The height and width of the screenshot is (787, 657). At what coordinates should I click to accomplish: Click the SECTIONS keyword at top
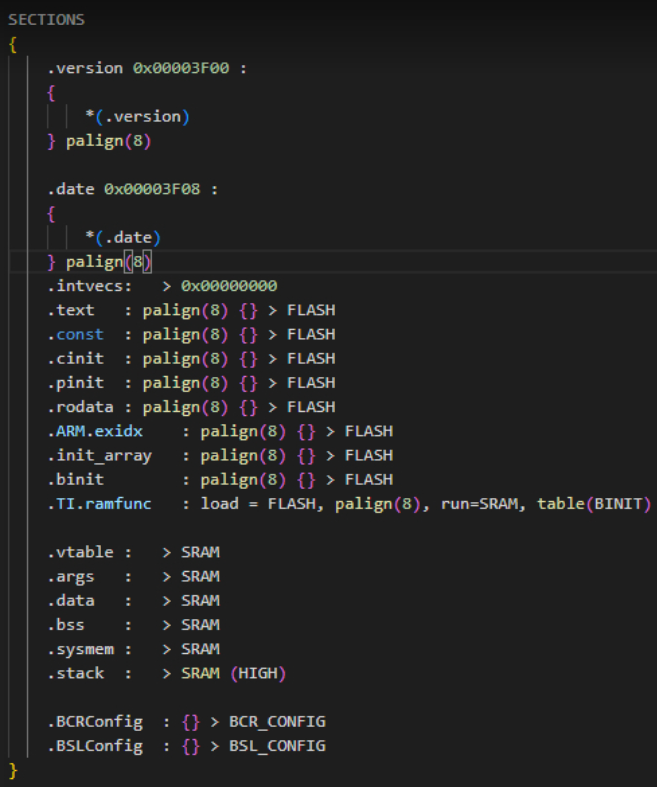(x=46, y=20)
